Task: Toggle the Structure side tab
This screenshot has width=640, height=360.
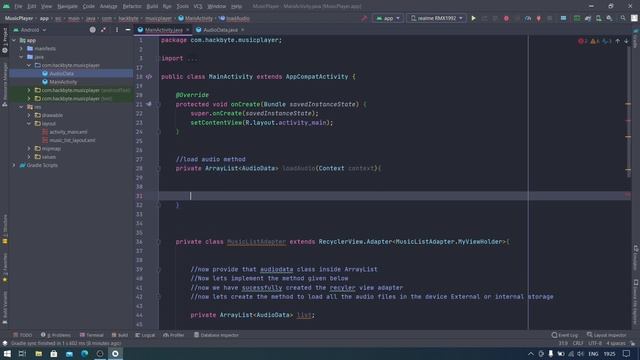Action: coord(5,229)
